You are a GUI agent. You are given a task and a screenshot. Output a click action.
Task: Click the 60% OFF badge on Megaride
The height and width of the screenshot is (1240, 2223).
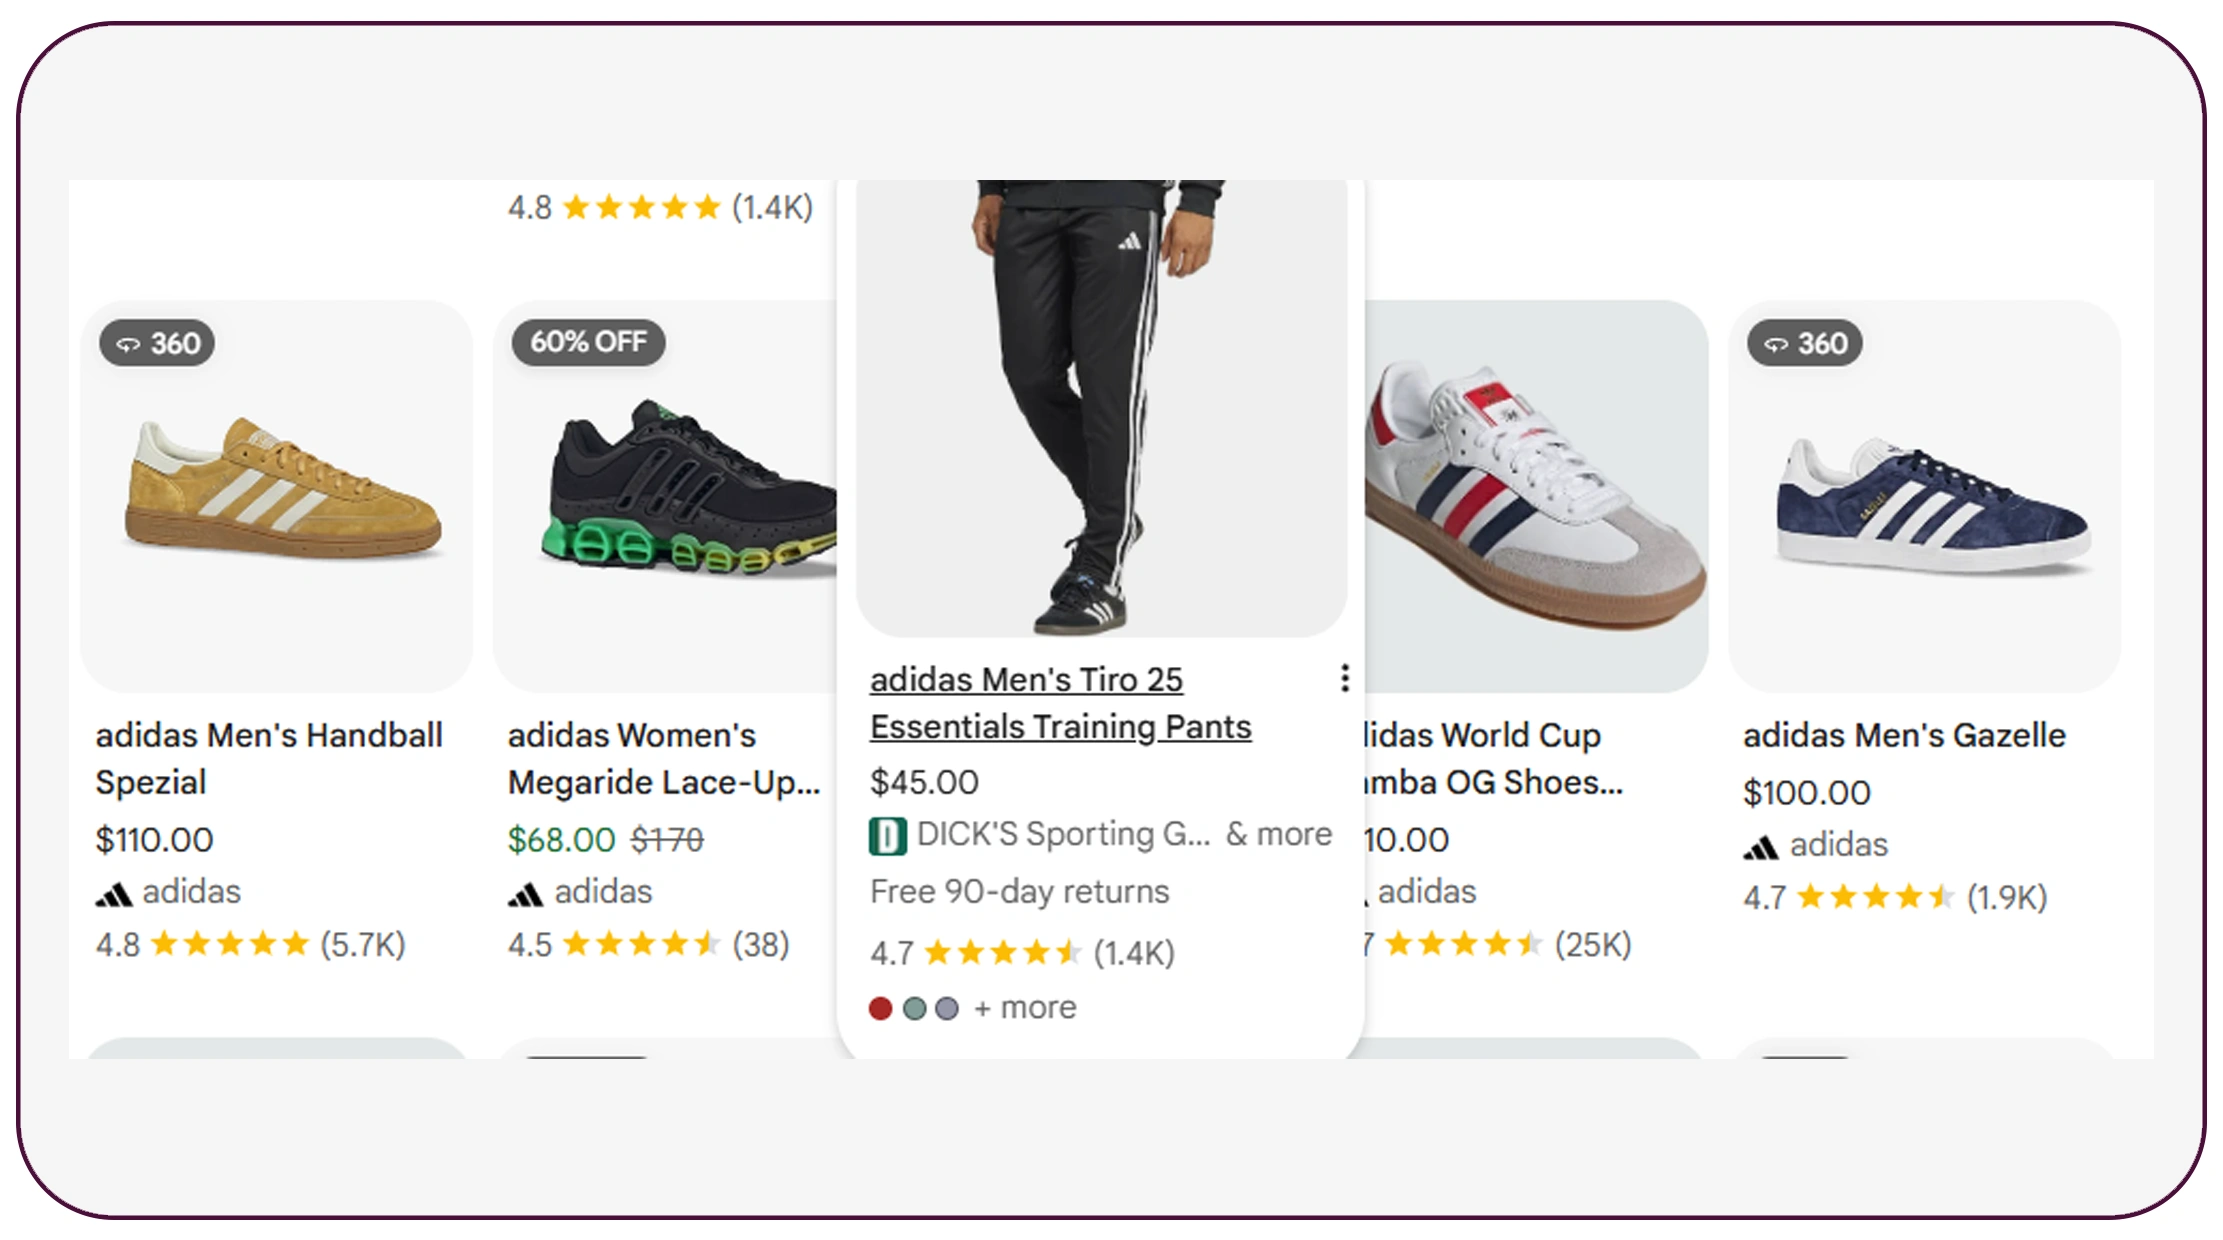[x=588, y=342]
